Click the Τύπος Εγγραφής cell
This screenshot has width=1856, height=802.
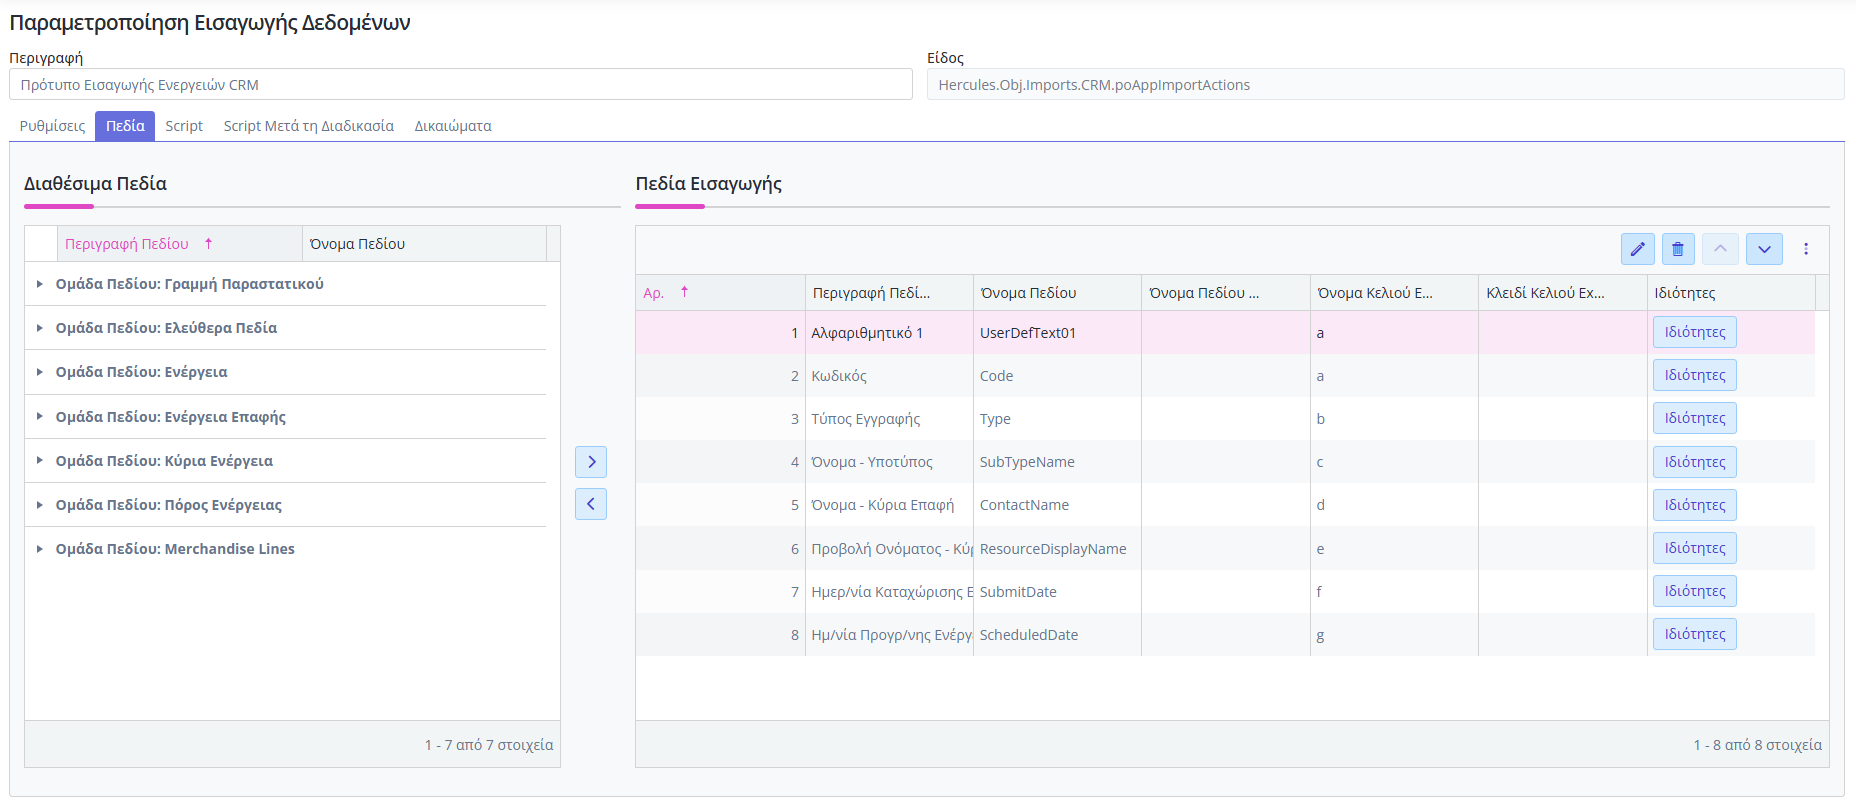coord(889,419)
